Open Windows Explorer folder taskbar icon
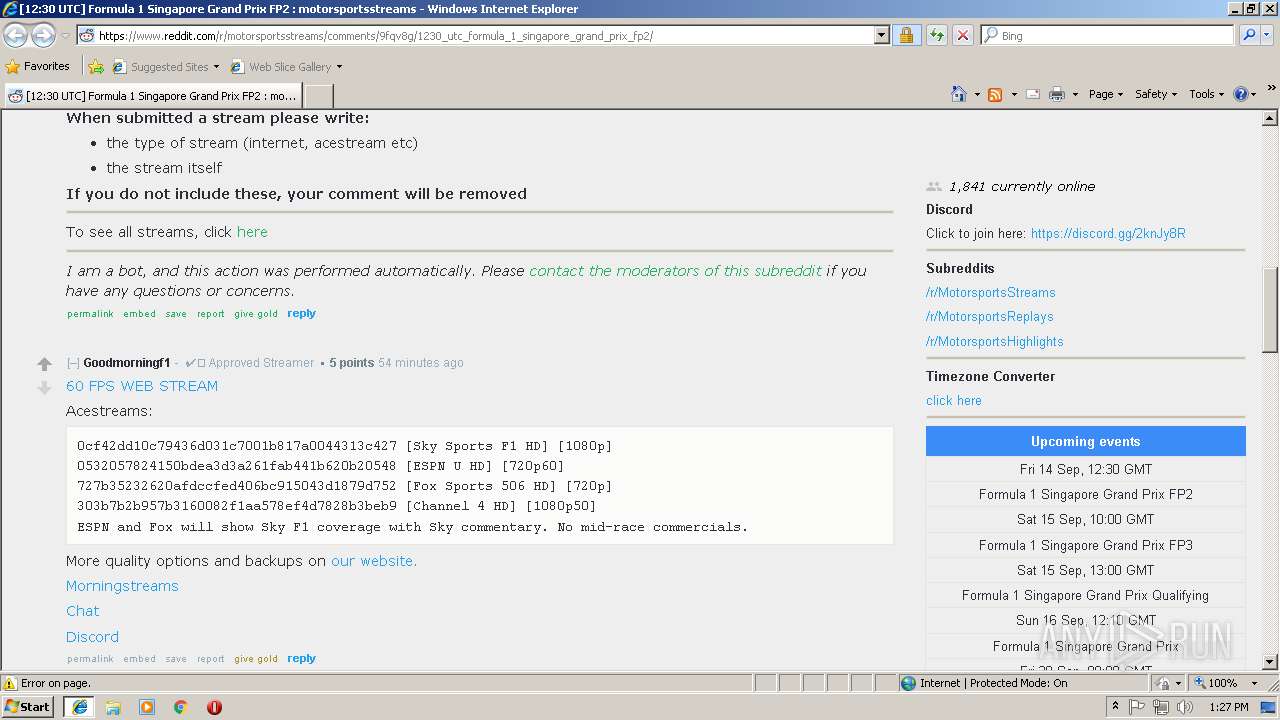1280x720 pixels. coord(113,707)
